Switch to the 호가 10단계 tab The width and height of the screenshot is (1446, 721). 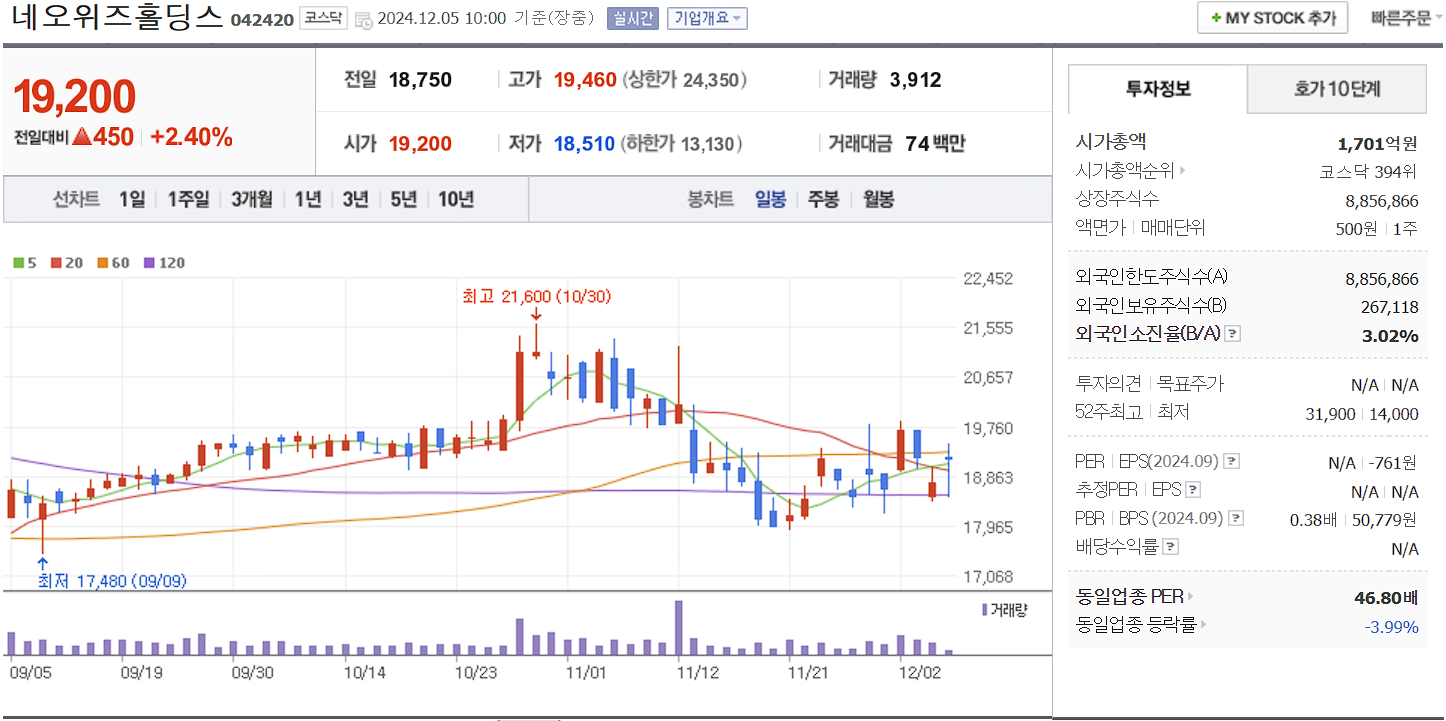click(1336, 89)
